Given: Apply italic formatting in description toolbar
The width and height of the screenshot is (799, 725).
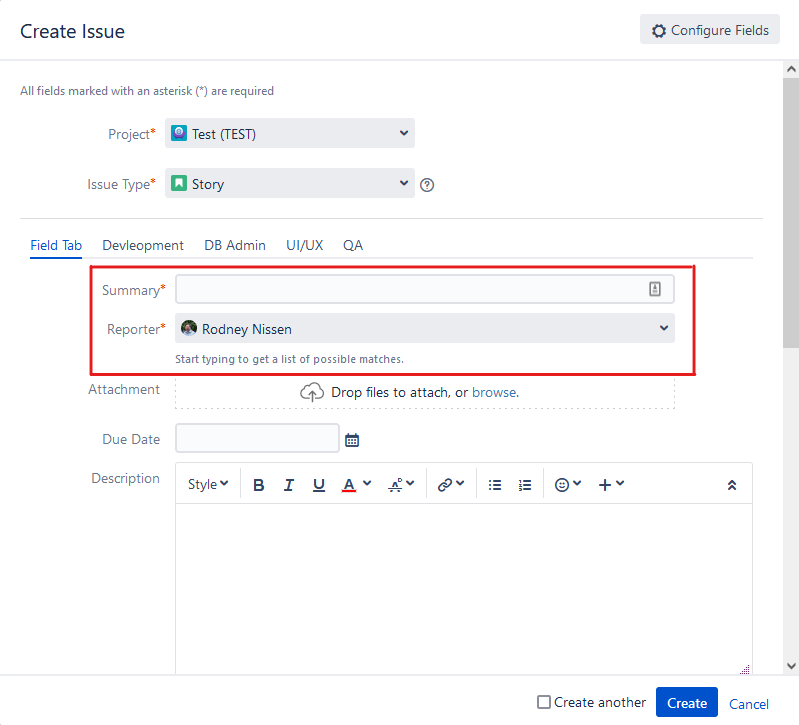Looking at the screenshot, I should 289,485.
